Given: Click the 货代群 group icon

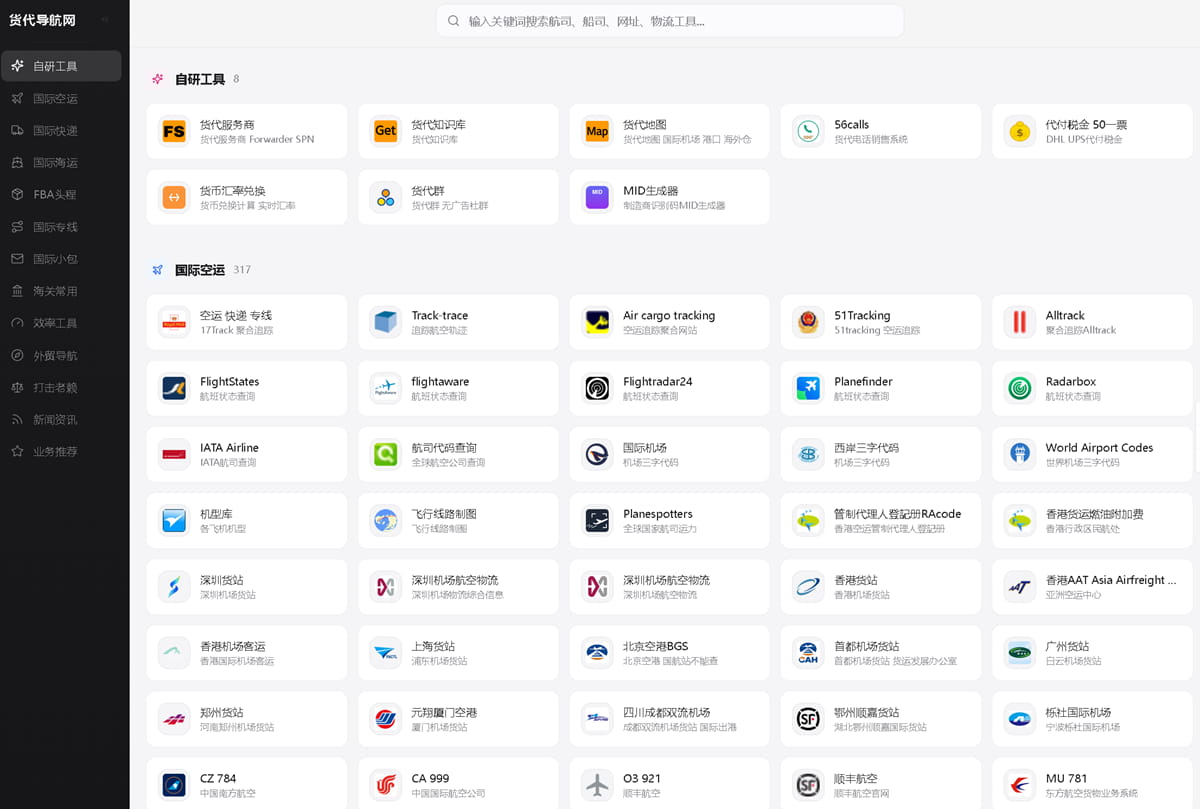Looking at the screenshot, I should pyautogui.click(x=385, y=197).
